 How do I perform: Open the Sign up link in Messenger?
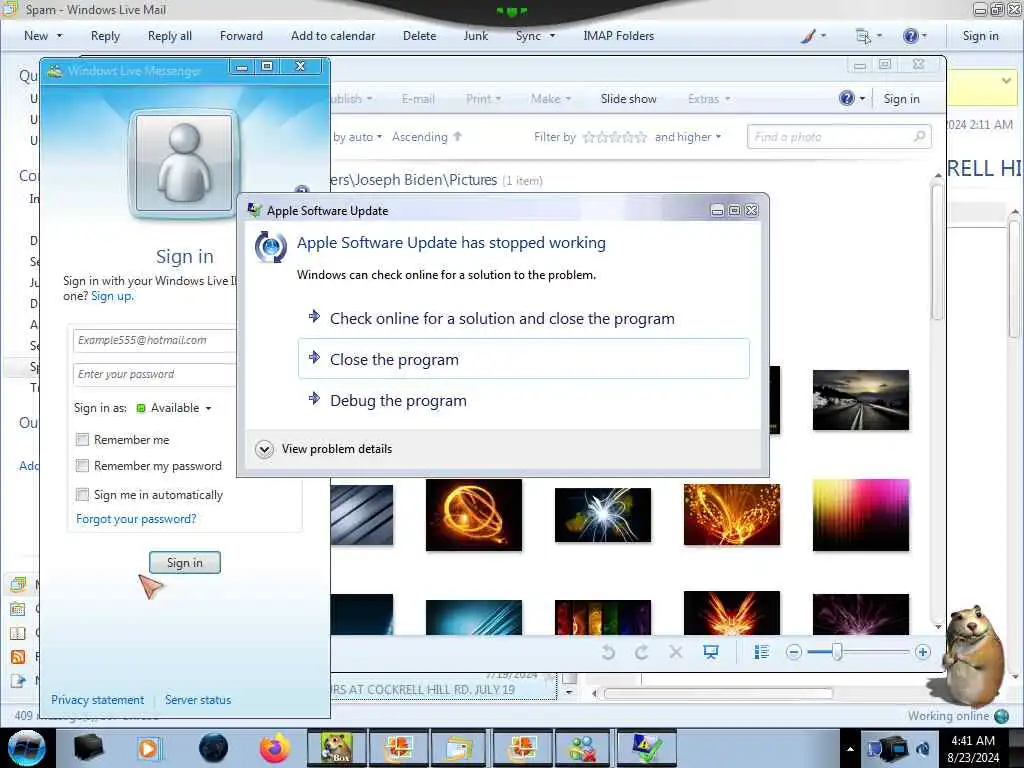tap(112, 296)
